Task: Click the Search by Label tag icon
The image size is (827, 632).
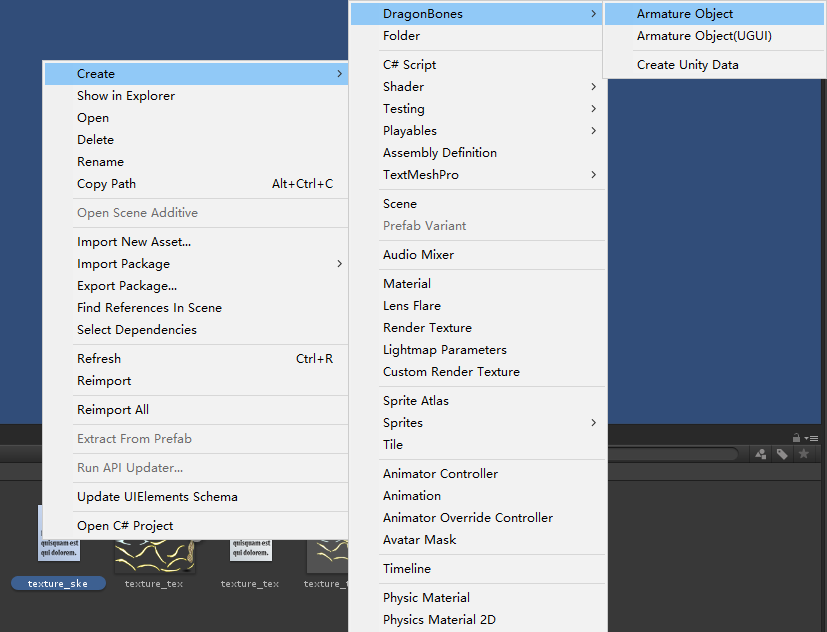Action: [x=782, y=454]
